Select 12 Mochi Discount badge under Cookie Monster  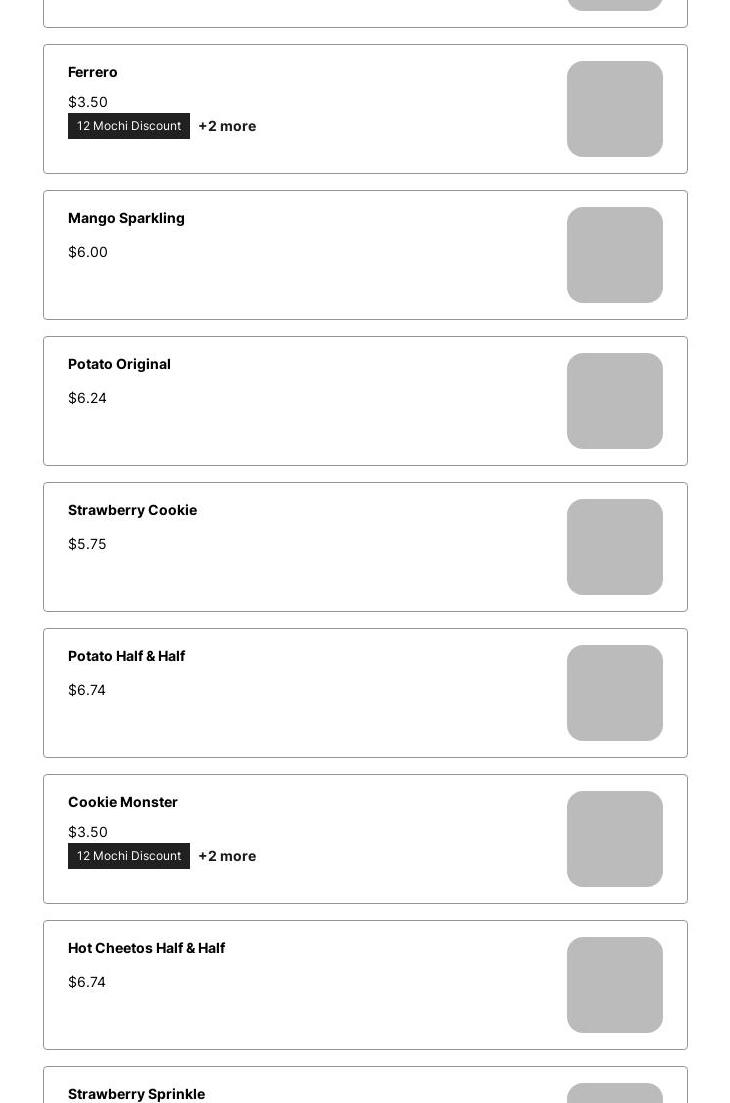(x=129, y=856)
